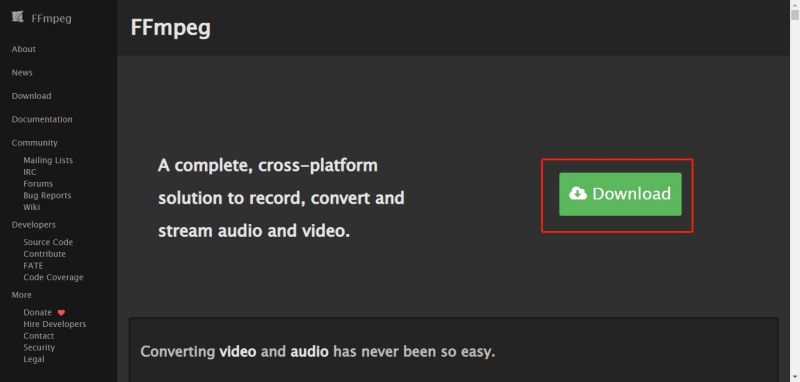Click the green Download button

click(x=620, y=194)
